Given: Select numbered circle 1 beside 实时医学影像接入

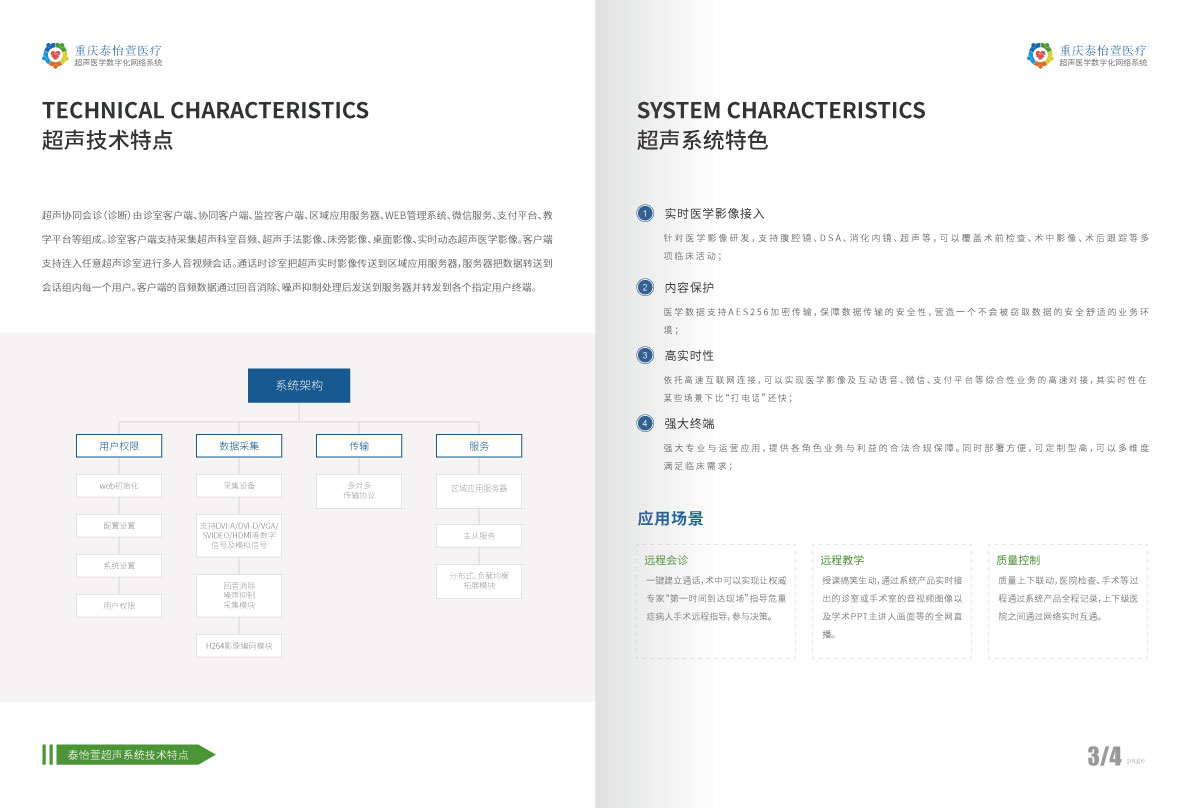Looking at the screenshot, I should point(645,213).
